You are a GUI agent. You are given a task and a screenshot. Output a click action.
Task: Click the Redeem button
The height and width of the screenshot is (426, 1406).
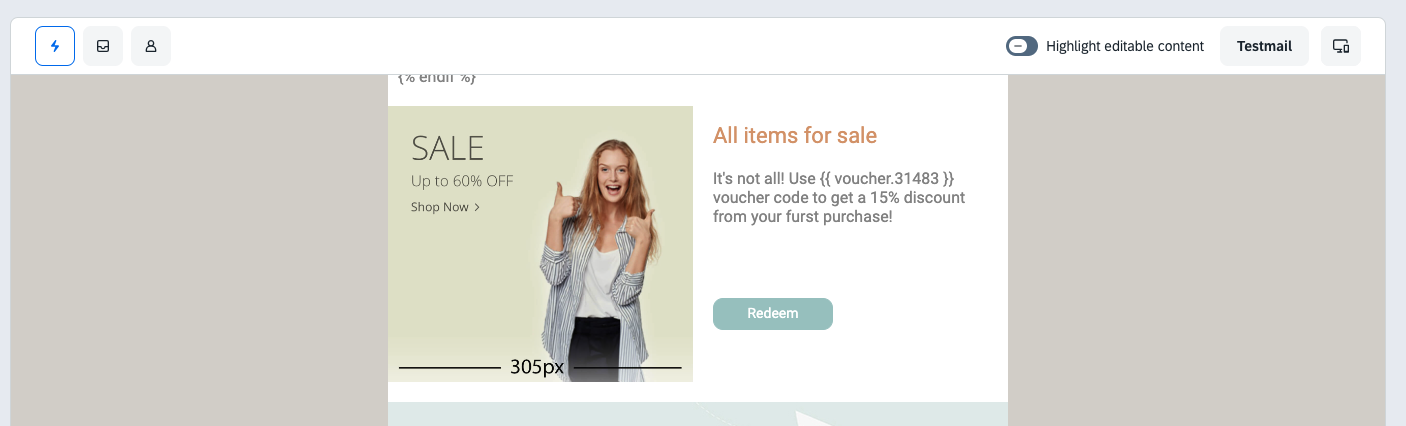coord(772,313)
